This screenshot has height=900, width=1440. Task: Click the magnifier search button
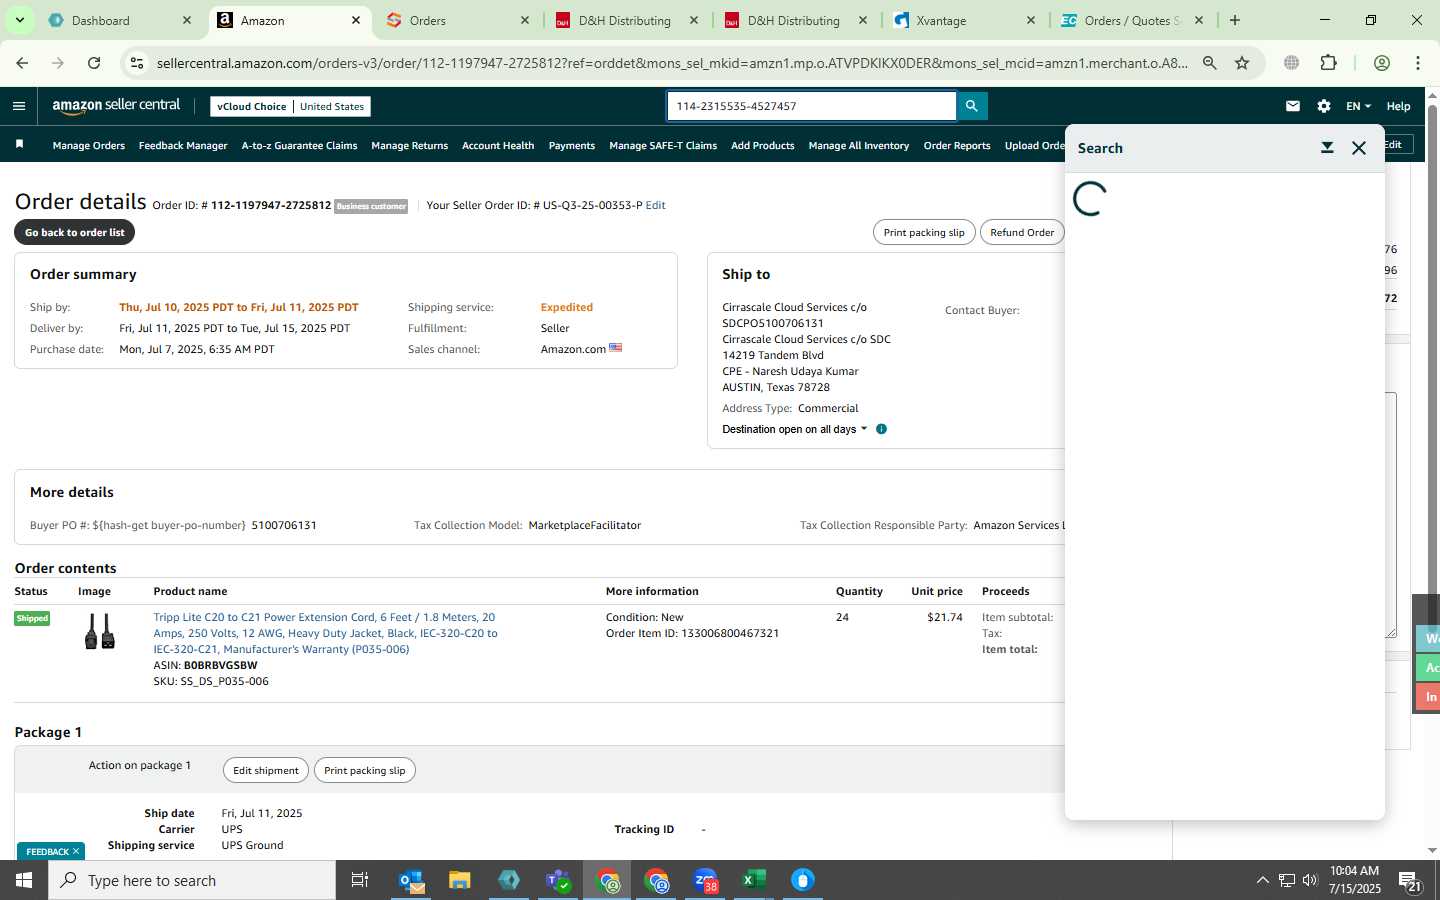[971, 106]
